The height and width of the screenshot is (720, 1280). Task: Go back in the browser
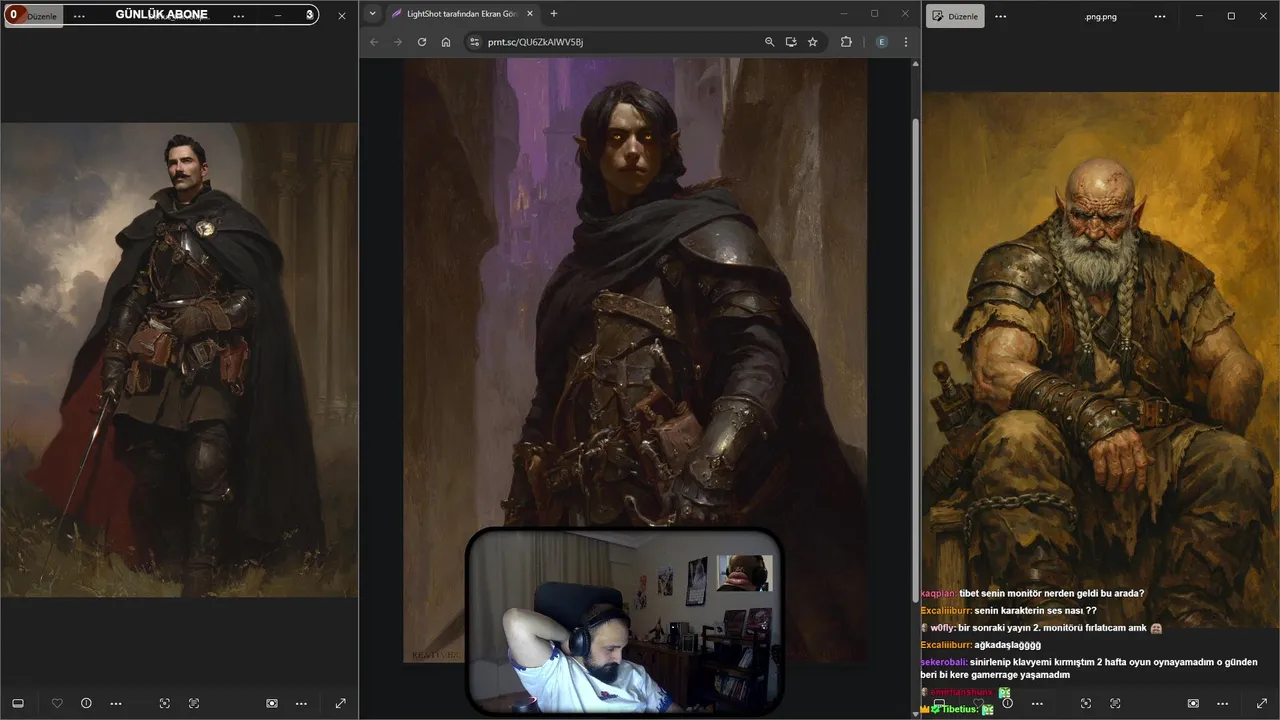374,42
